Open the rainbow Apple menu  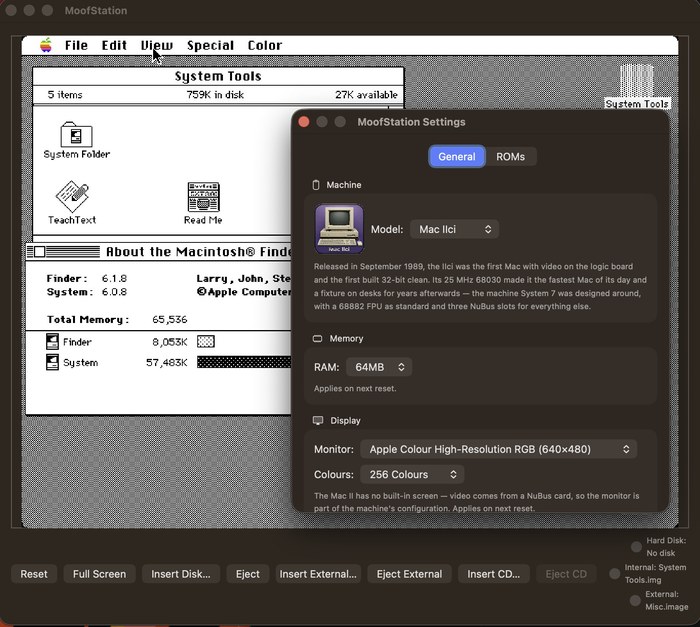pyautogui.click(x=46, y=45)
